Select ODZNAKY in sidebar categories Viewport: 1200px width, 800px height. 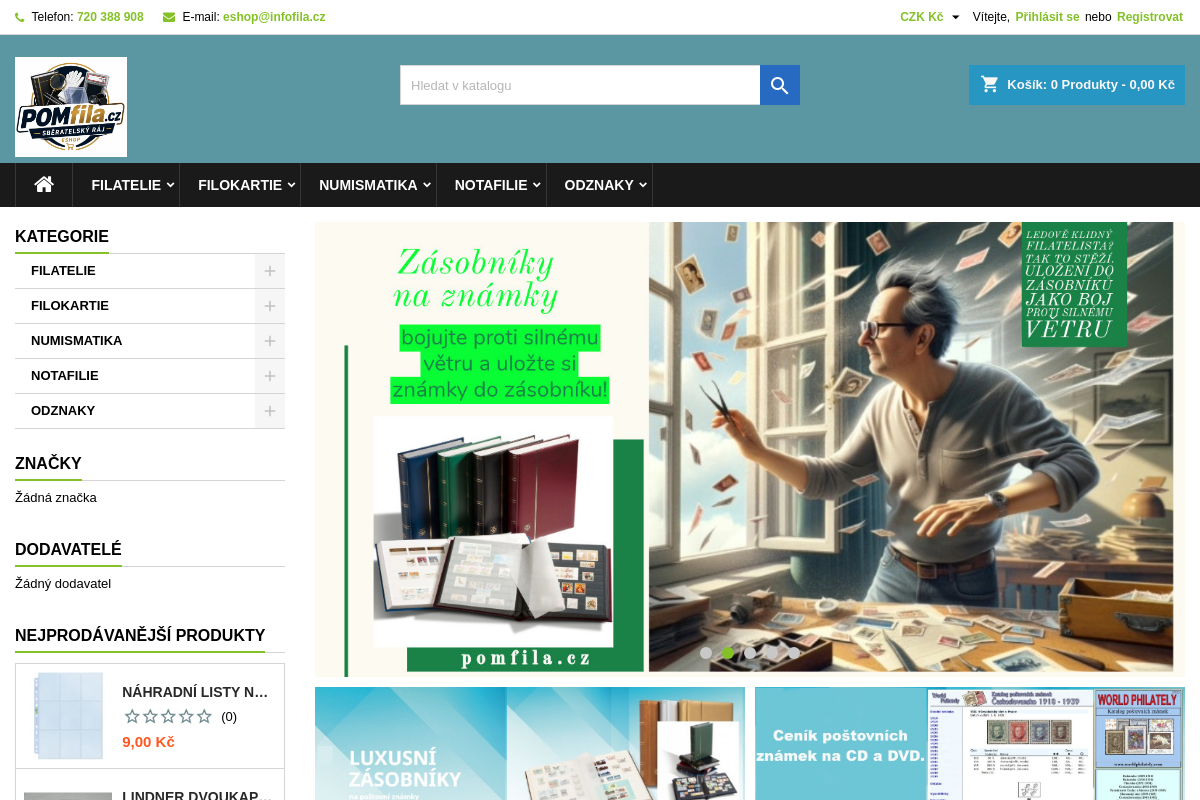point(63,411)
